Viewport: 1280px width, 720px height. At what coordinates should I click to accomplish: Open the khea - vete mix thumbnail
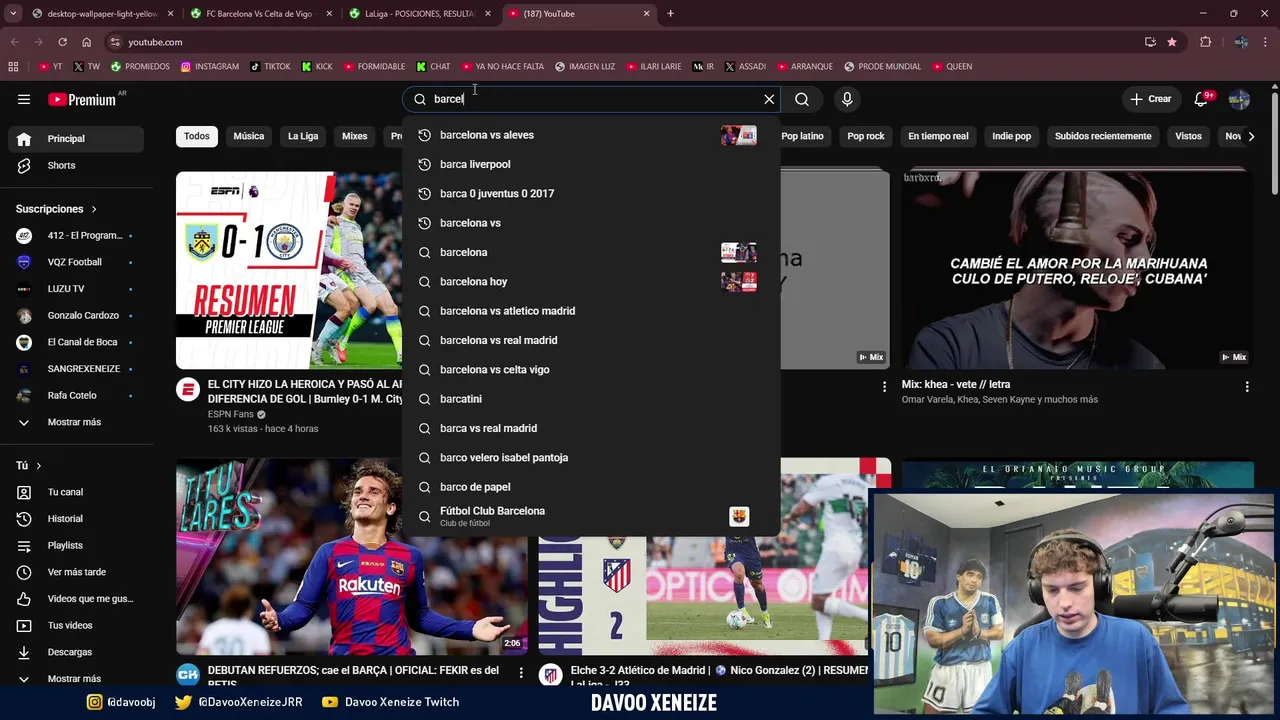coord(1077,270)
